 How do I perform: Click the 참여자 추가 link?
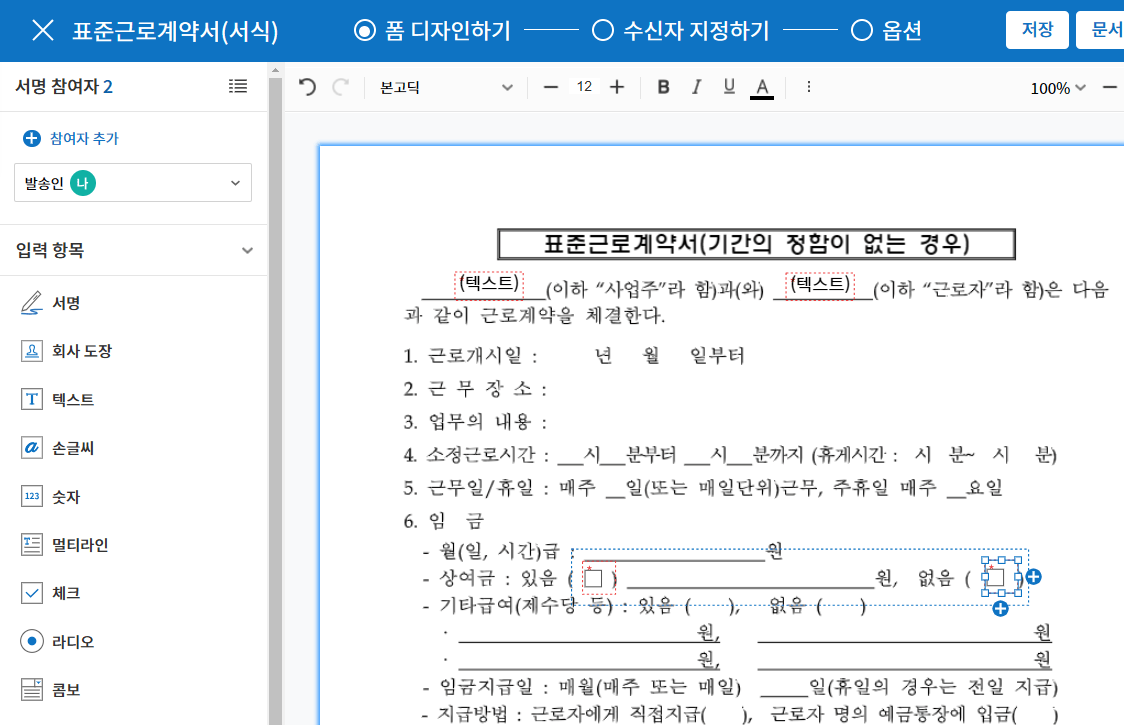(x=84, y=138)
